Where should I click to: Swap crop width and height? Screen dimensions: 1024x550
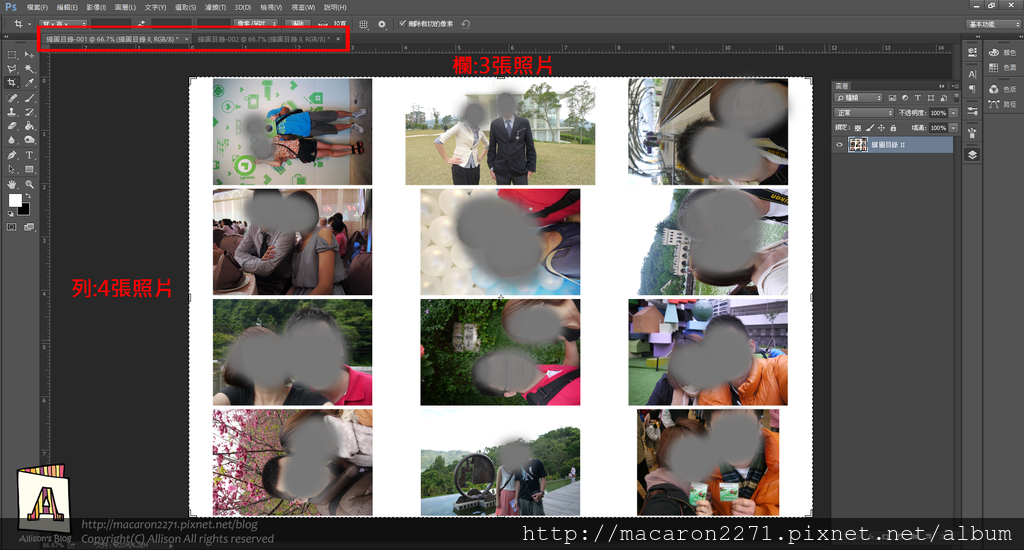[x=142, y=24]
